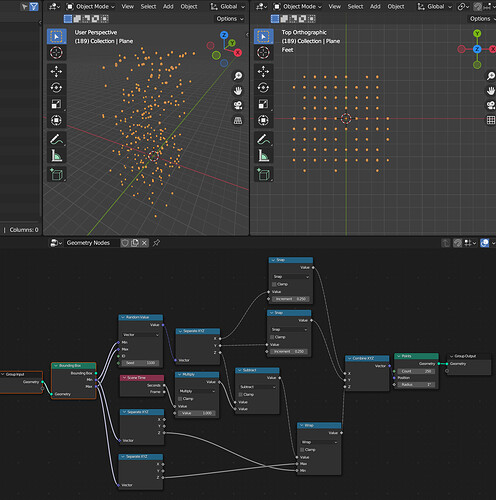The height and width of the screenshot is (500, 496).
Task: Click the Geometry Nodes name field
Action: click(92, 243)
